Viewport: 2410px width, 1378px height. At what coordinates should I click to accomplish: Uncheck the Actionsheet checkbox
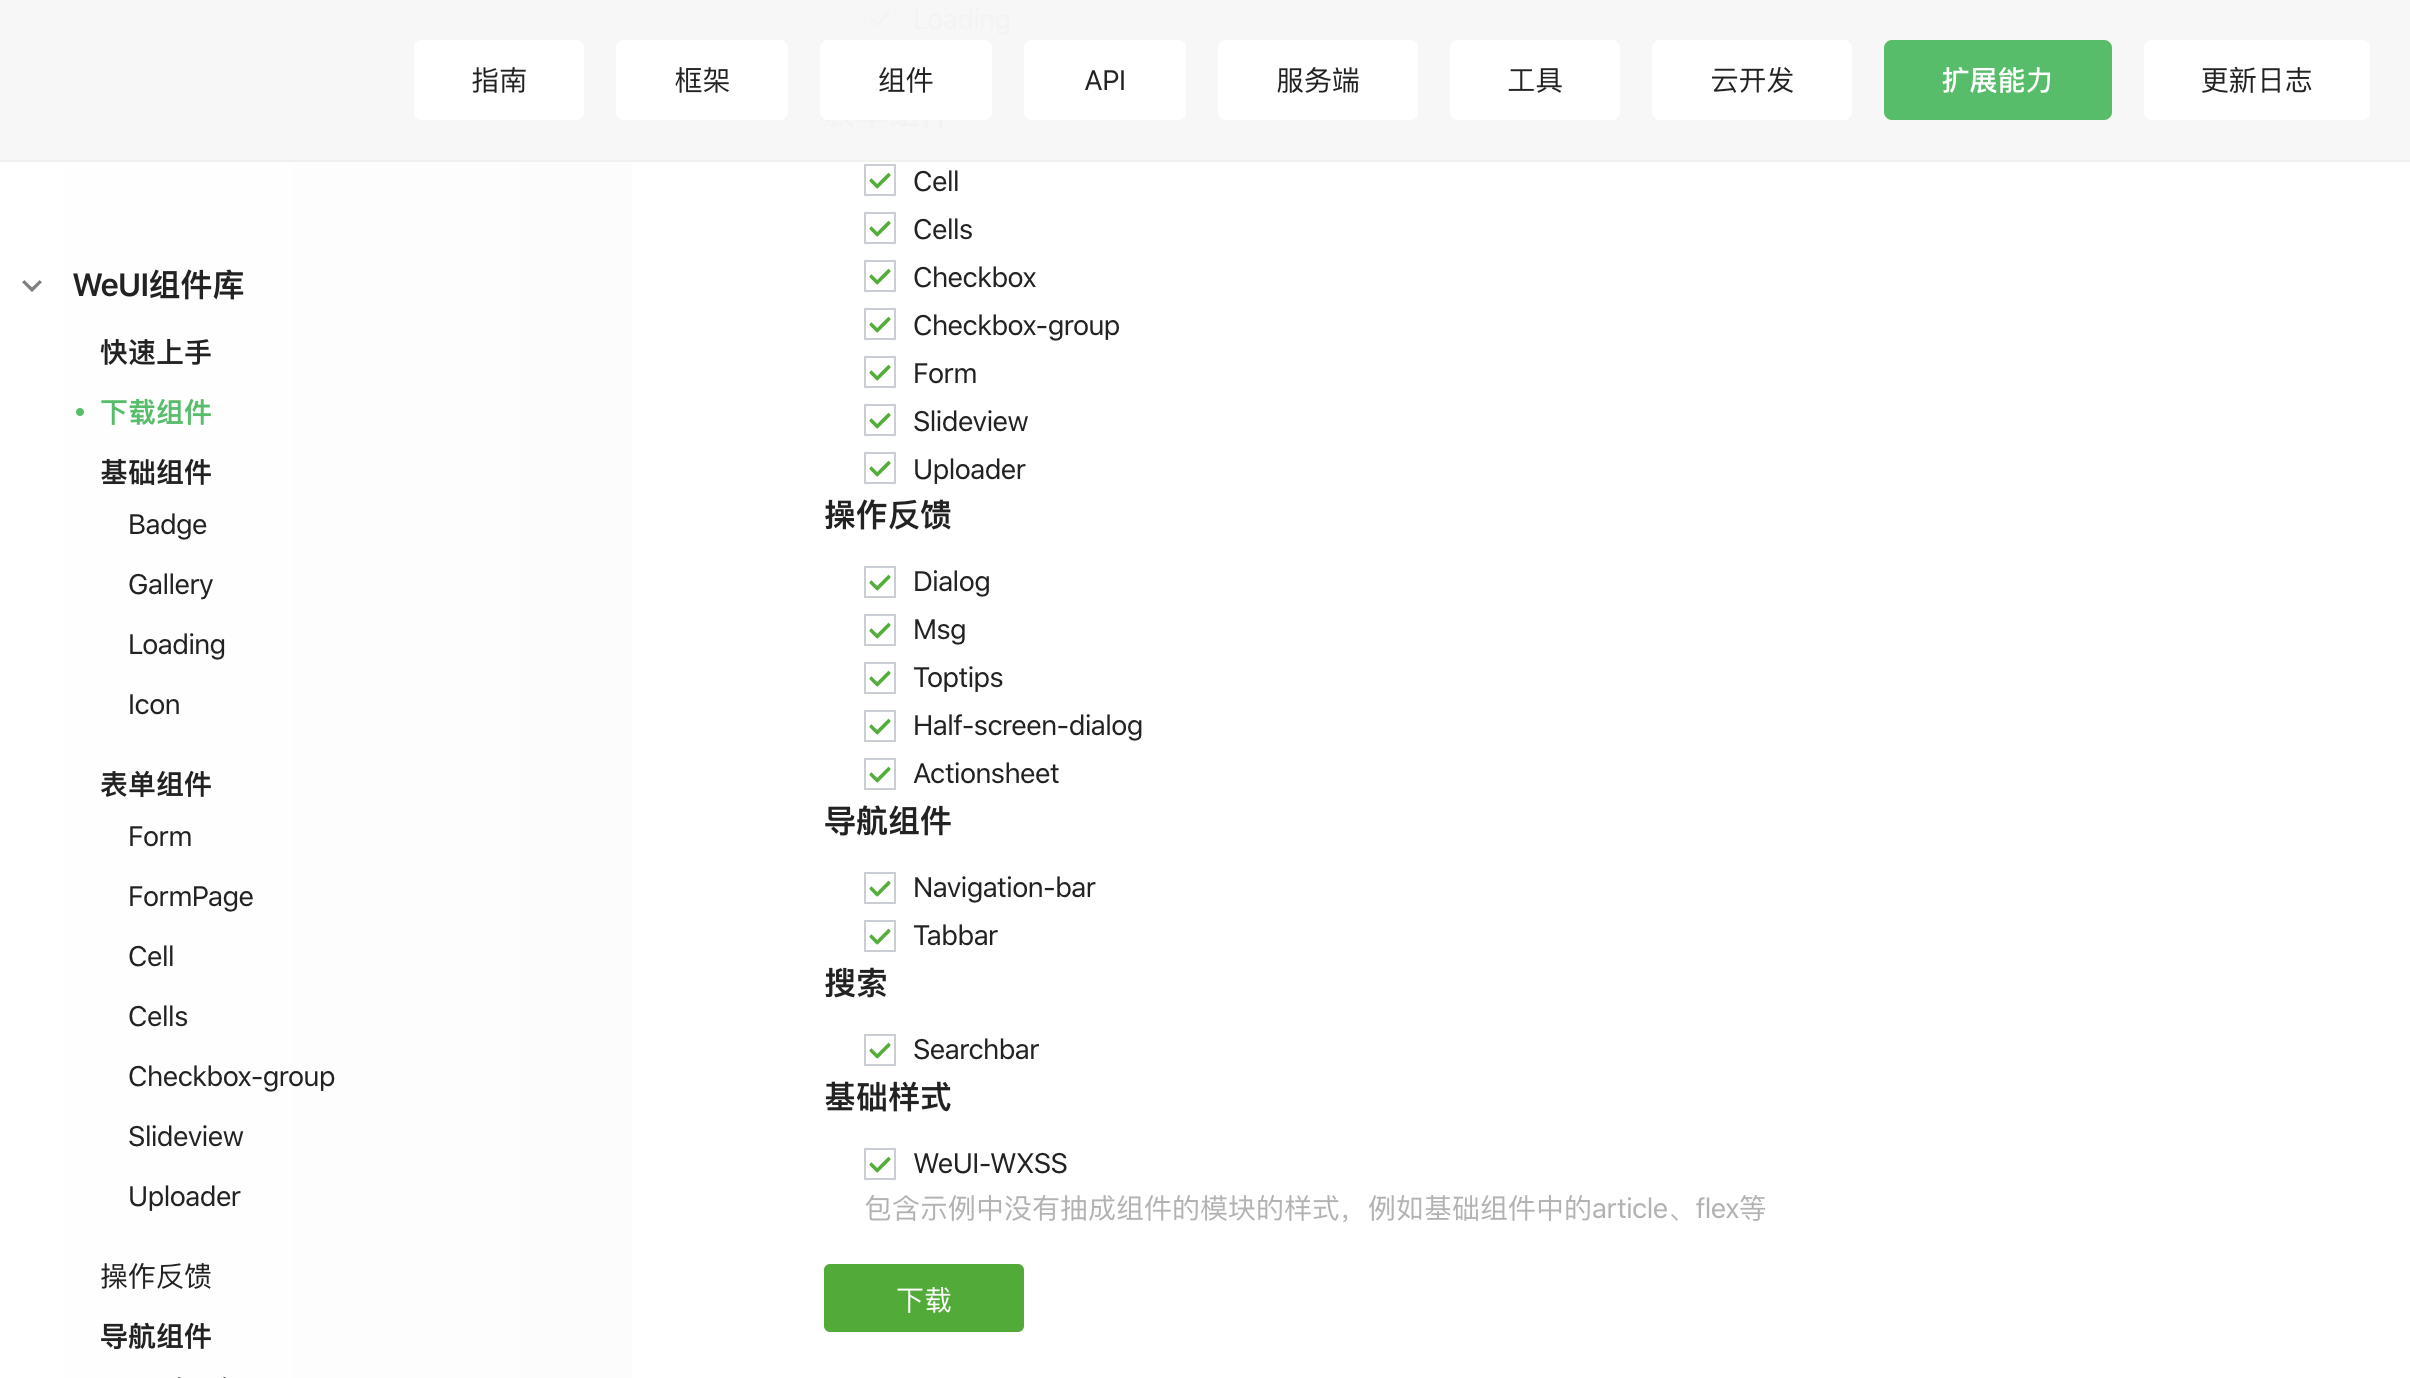879,773
